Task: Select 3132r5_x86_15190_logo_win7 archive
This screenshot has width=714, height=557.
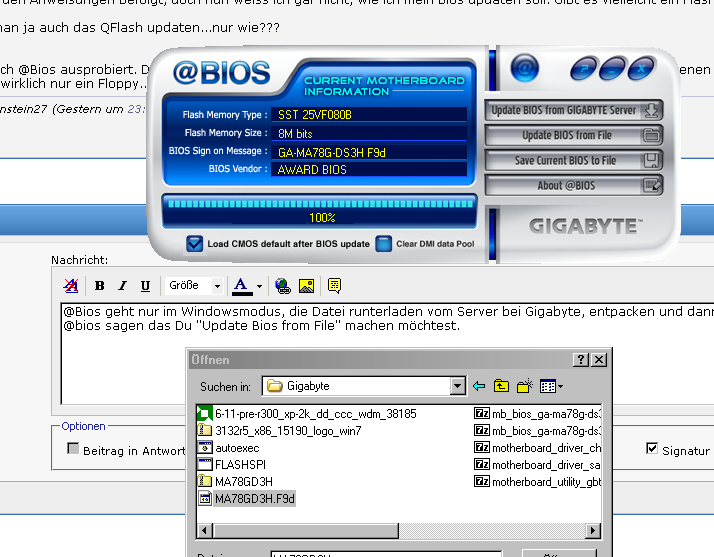Action: click(280, 430)
